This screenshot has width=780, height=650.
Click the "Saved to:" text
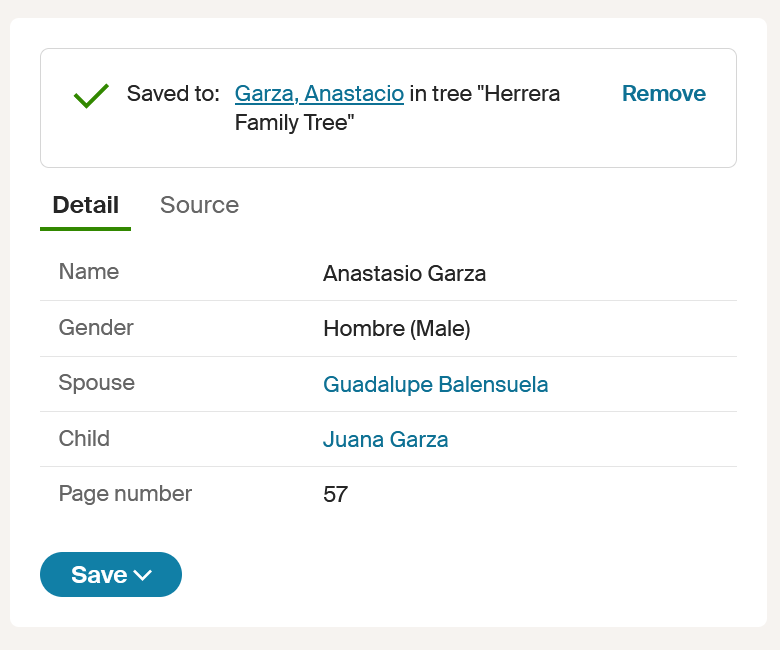click(173, 94)
